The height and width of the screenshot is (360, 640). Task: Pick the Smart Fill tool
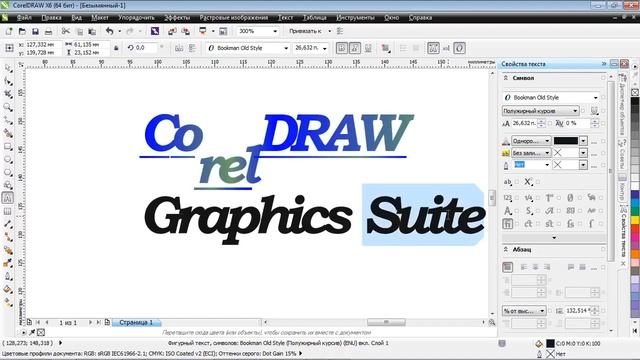[x=8, y=133]
